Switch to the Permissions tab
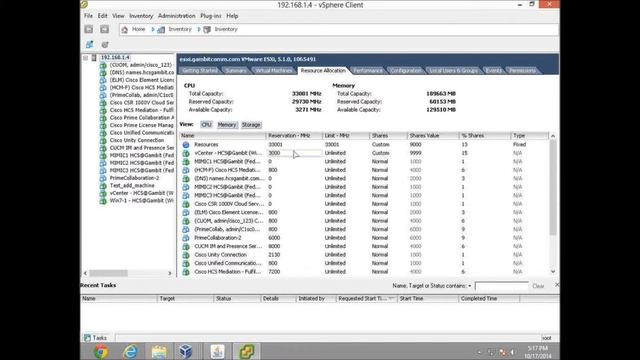The width and height of the screenshot is (640, 360). pos(522,71)
